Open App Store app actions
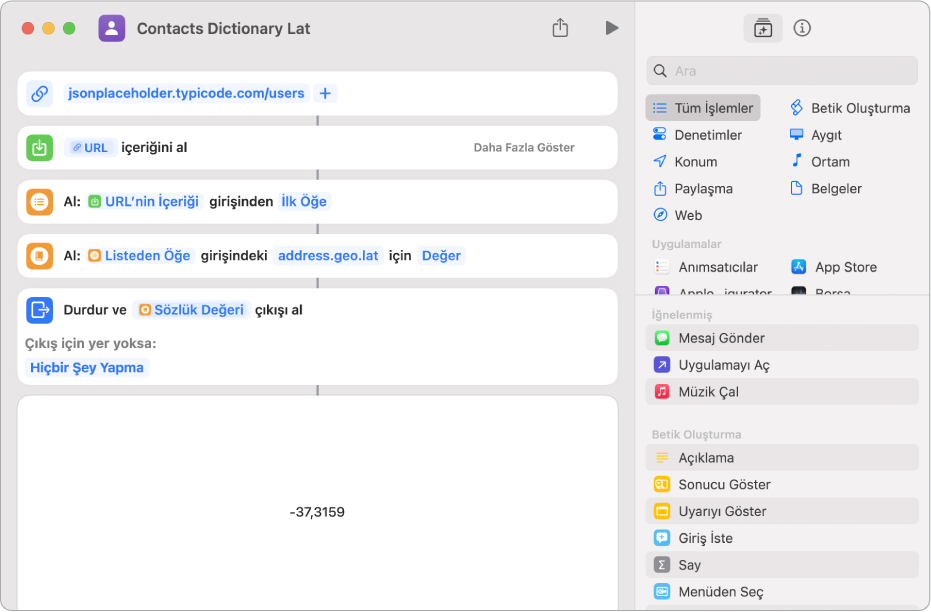931x612 pixels. pyautogui.click(x=834, y=267)
